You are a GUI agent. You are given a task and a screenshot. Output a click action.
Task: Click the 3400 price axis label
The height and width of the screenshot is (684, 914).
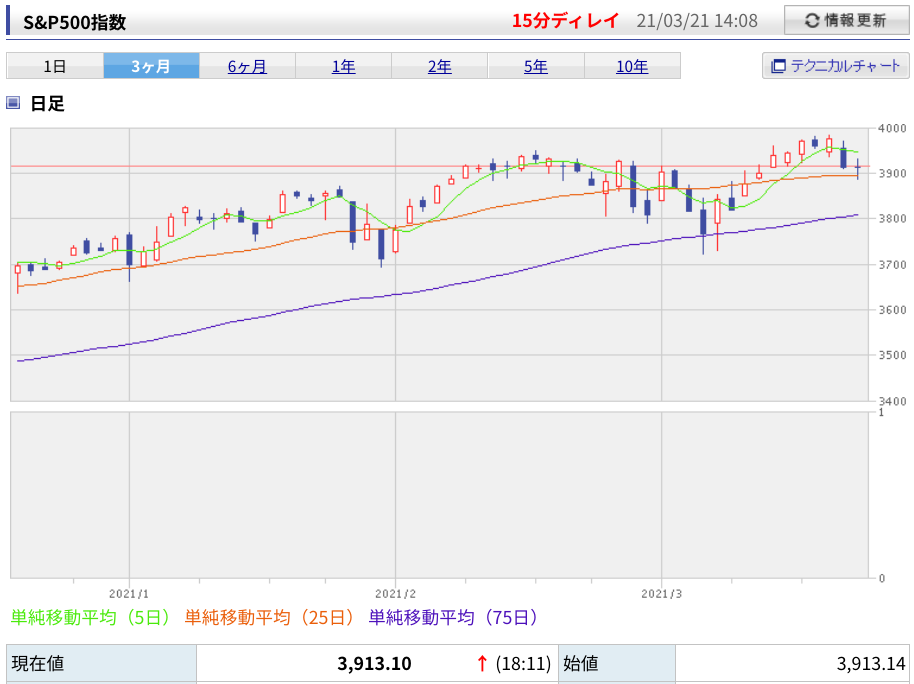tap(892, 401)
